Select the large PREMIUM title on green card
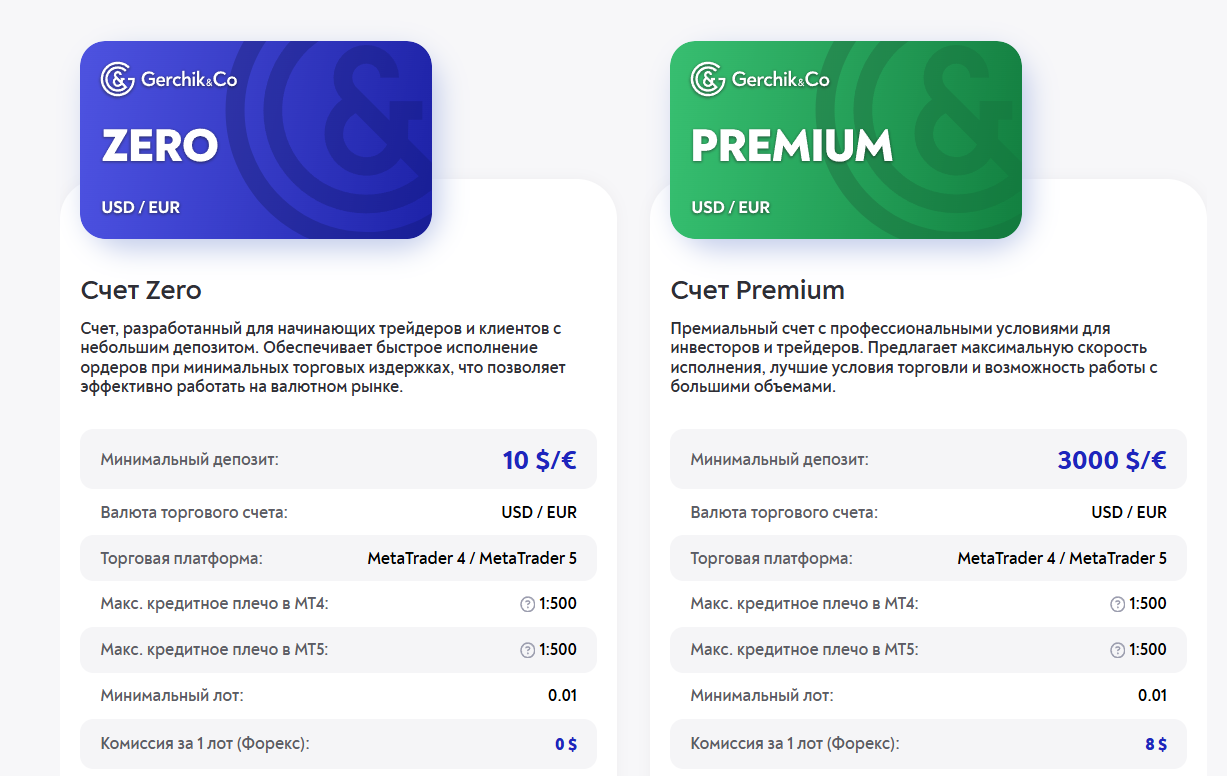Screen dimensions: 1227x776 [x=792, y=146]
